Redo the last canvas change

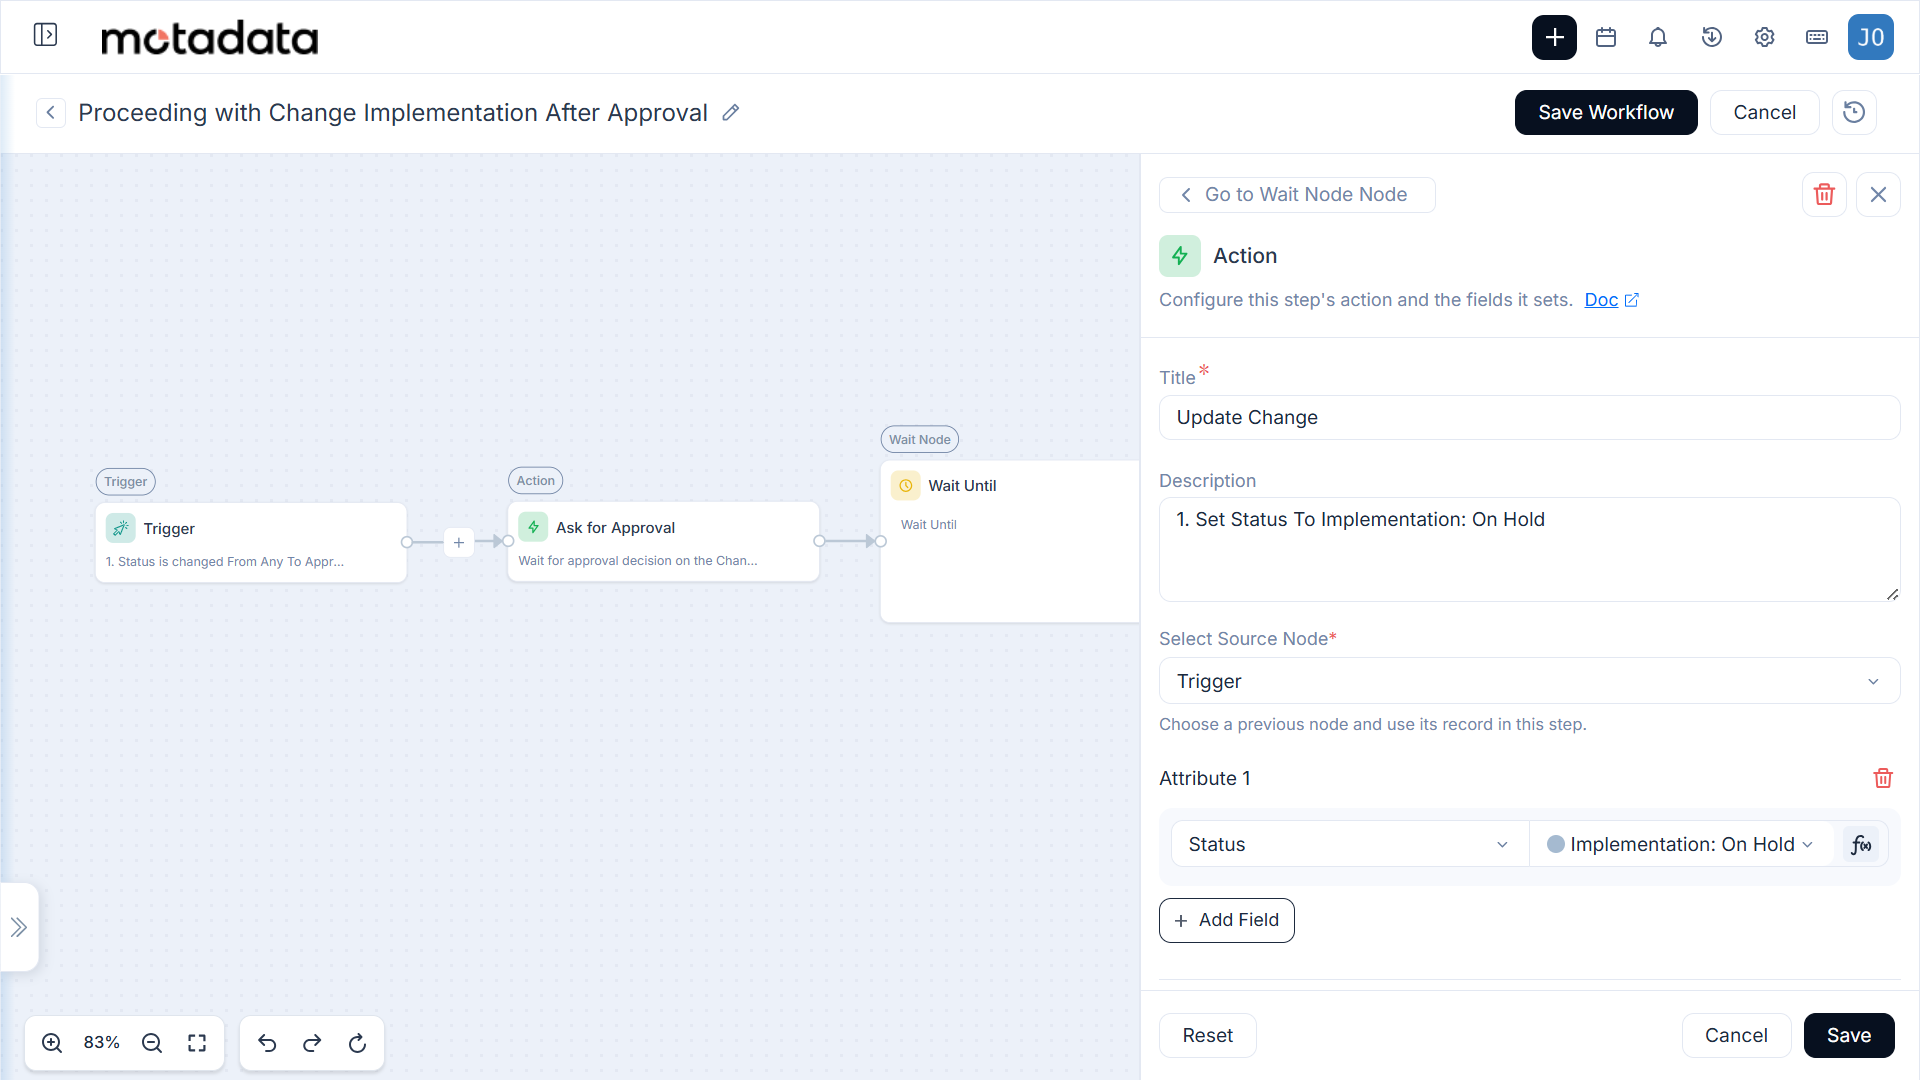point(312,1043)
